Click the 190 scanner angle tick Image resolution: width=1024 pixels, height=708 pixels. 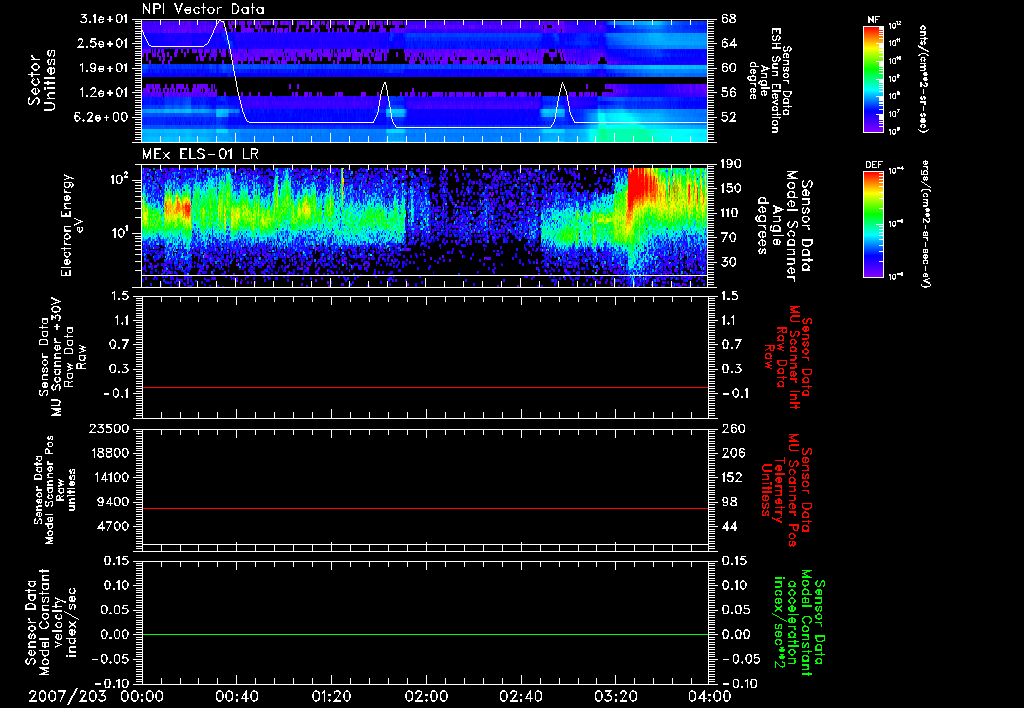(731, 164)
